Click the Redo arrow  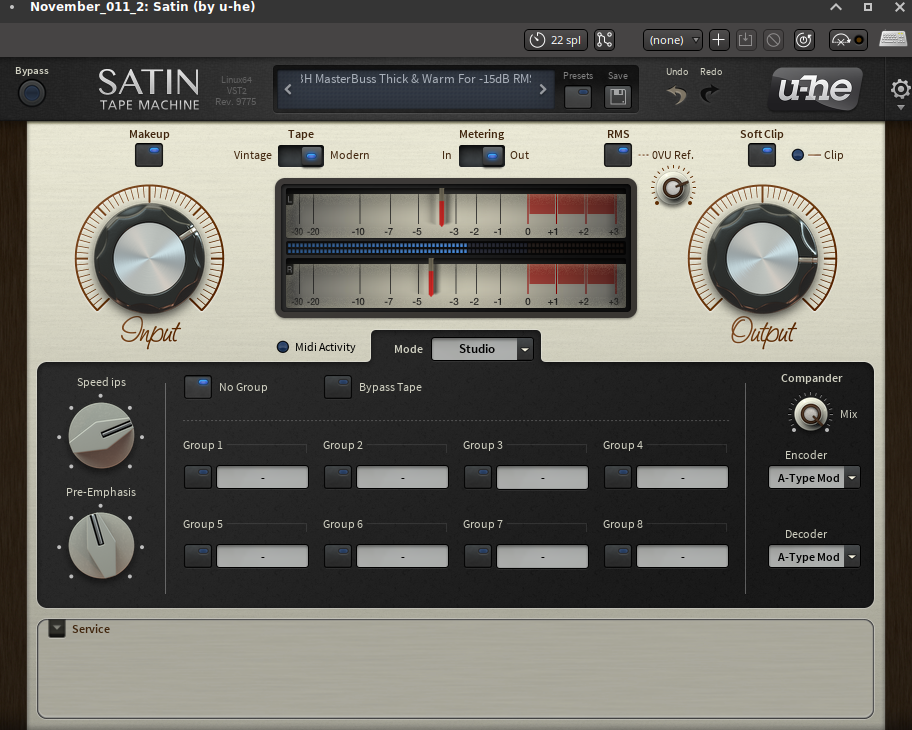710,93
